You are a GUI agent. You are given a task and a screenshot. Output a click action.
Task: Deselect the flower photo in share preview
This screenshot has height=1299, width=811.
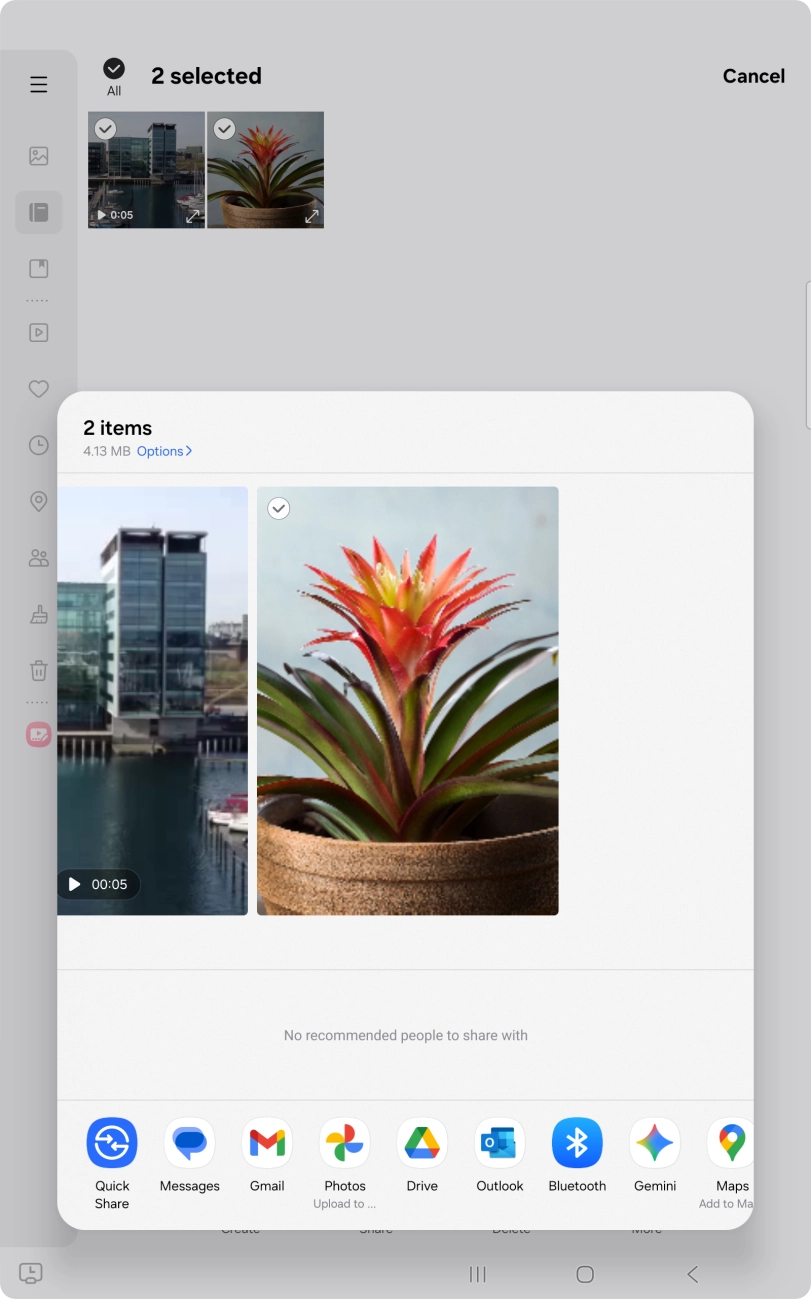tap(279, 509)
